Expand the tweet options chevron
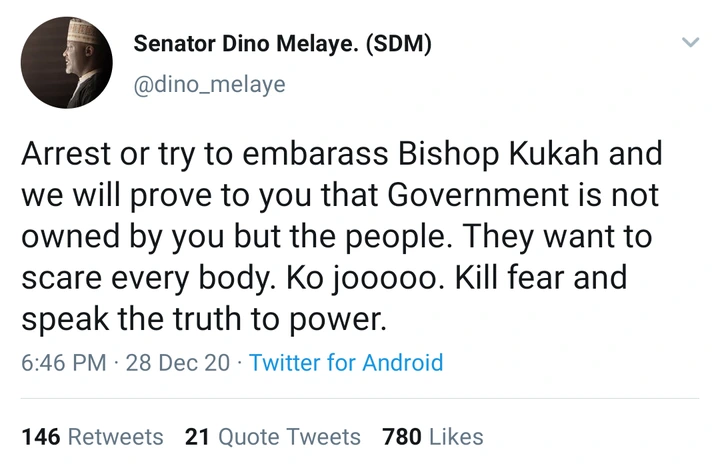 (x=689, y=44)
